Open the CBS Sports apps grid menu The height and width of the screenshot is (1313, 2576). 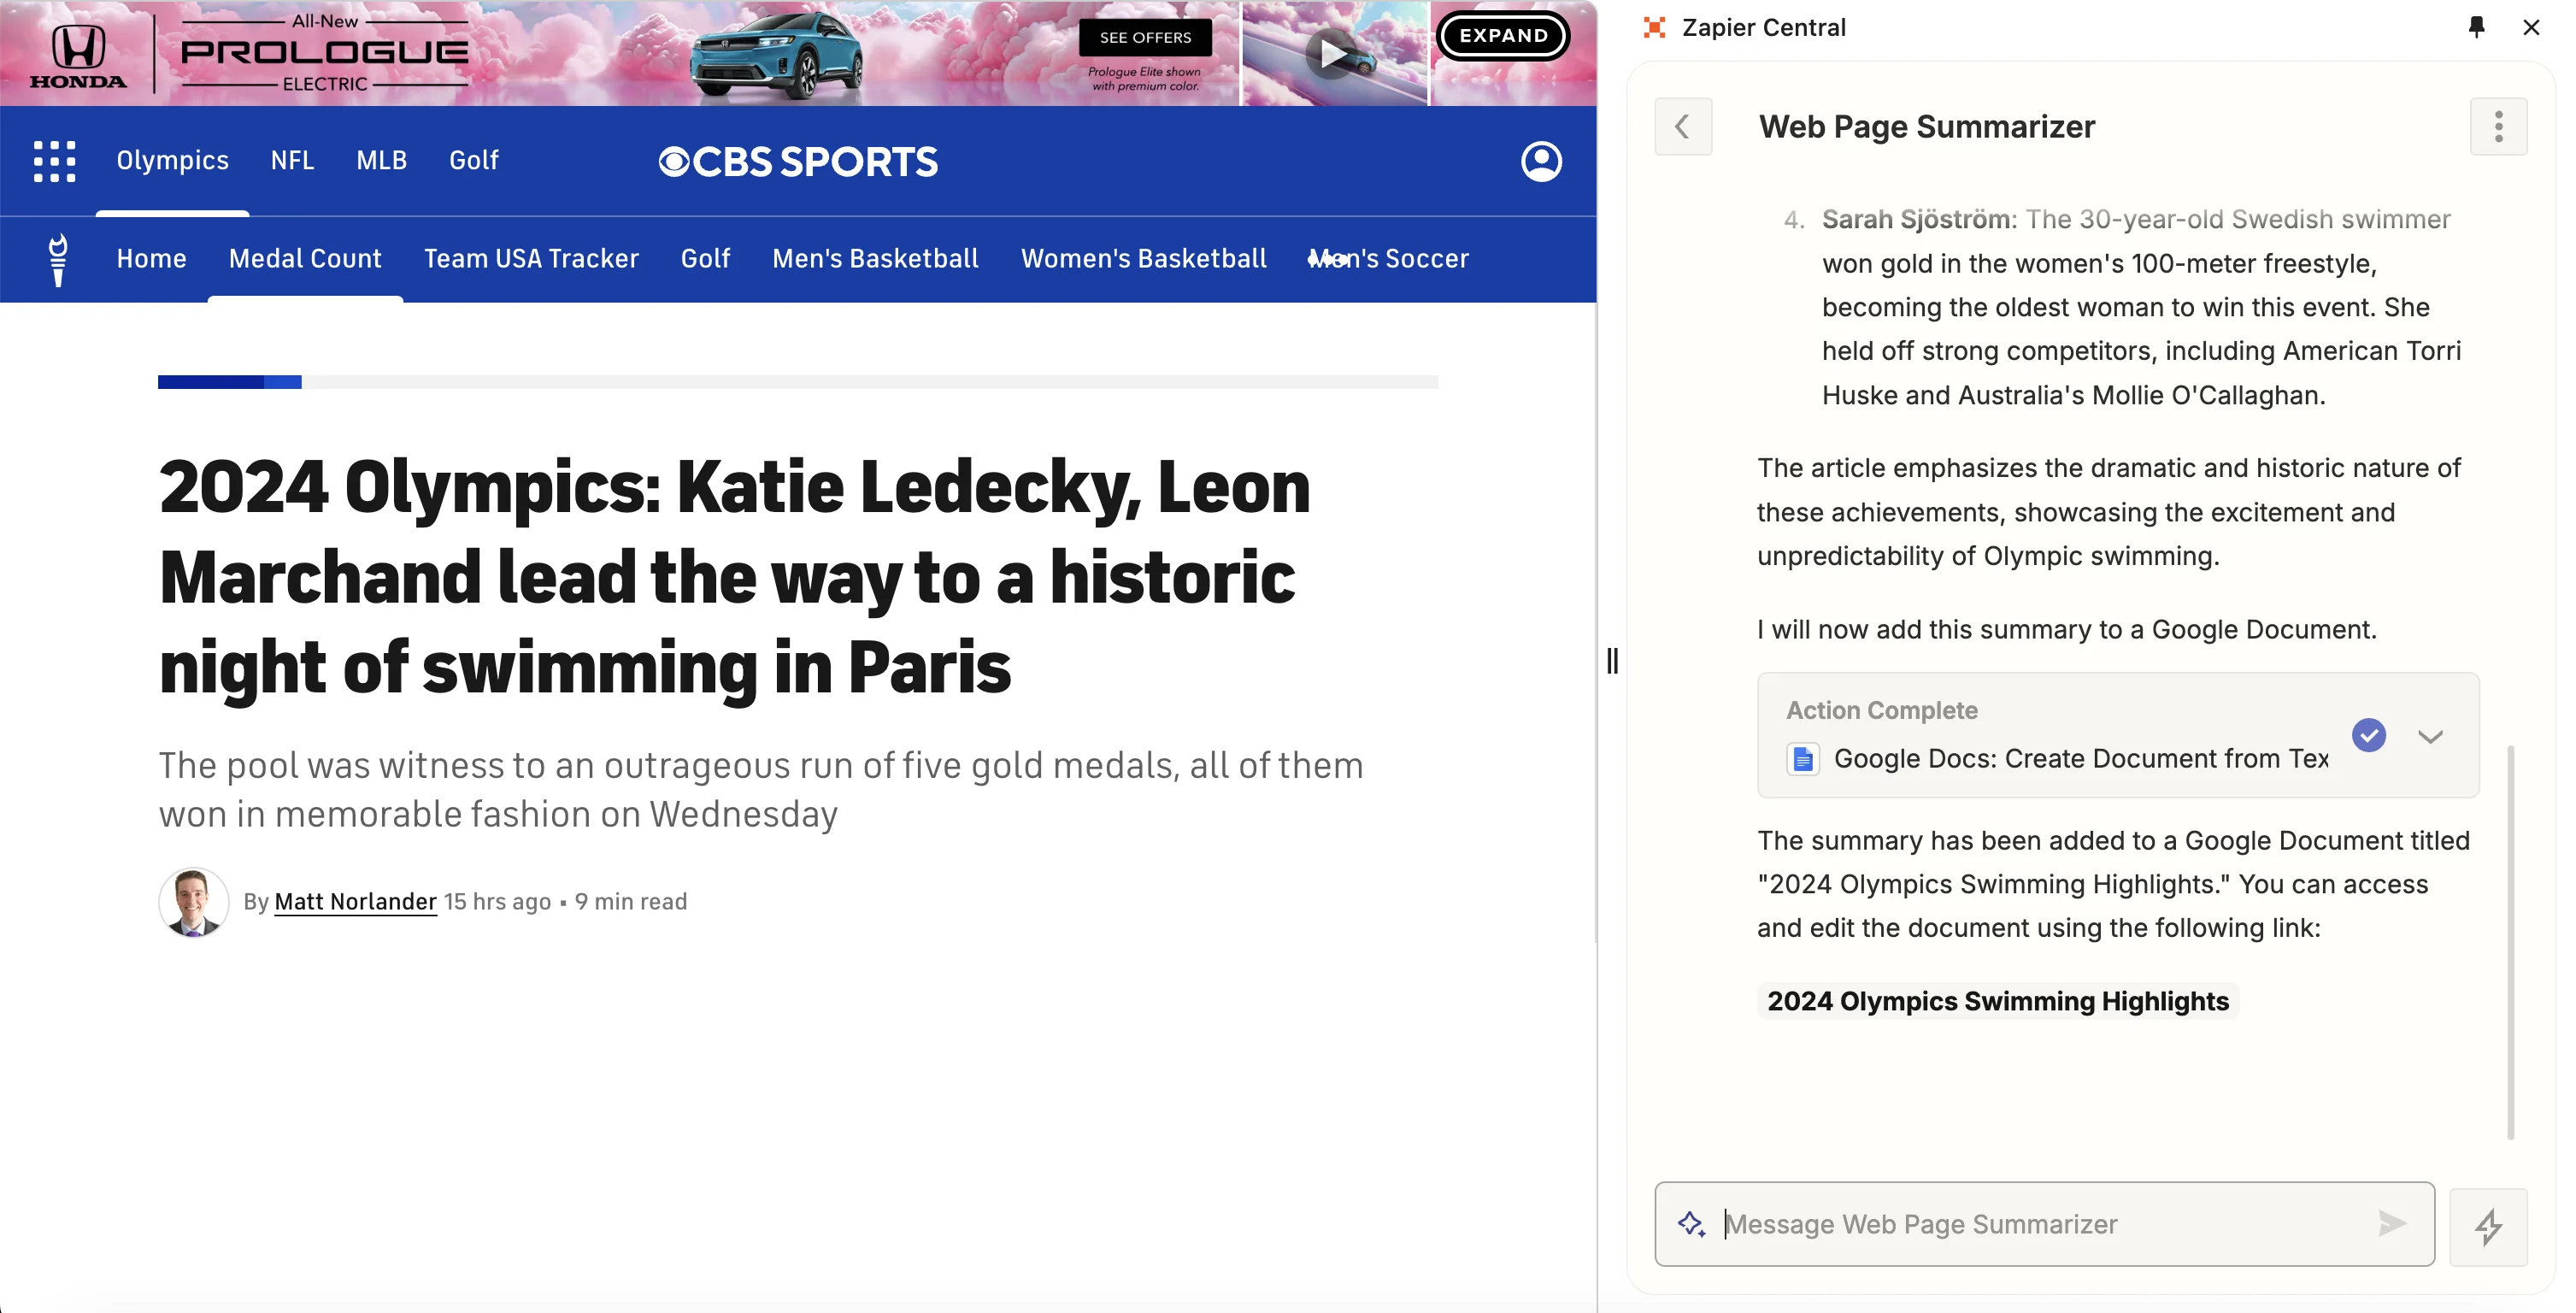pos(54,161)
